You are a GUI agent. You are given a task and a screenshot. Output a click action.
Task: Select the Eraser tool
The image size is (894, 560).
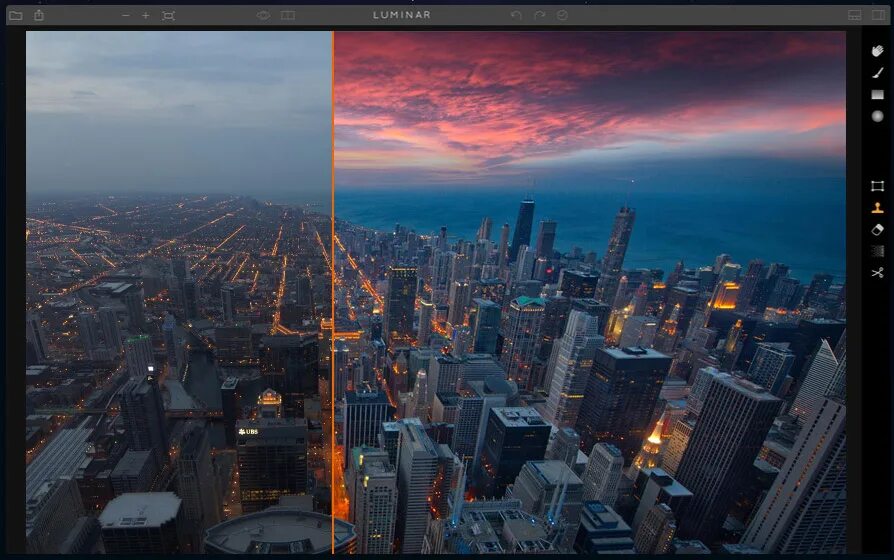click(877, 229)
